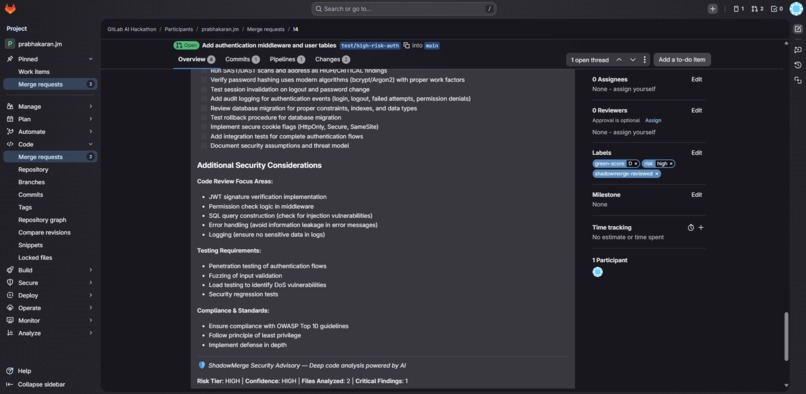Viewport: 806px width, 394px height.
Task: Click the project avatar P icon
Action: coord(10,44)
